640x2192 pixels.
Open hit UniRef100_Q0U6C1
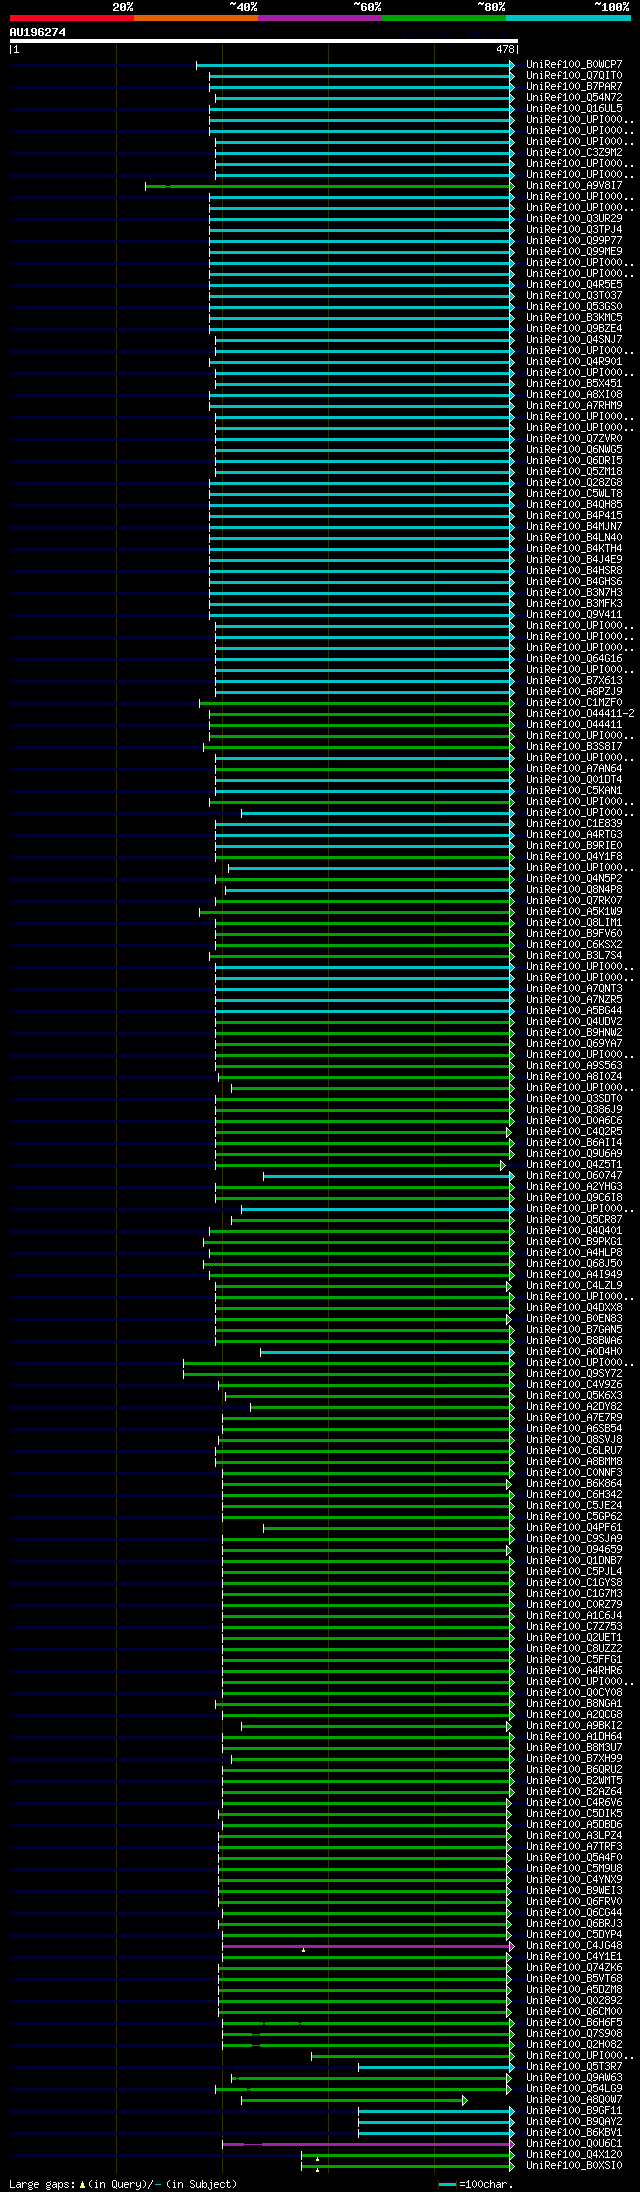574,2144
